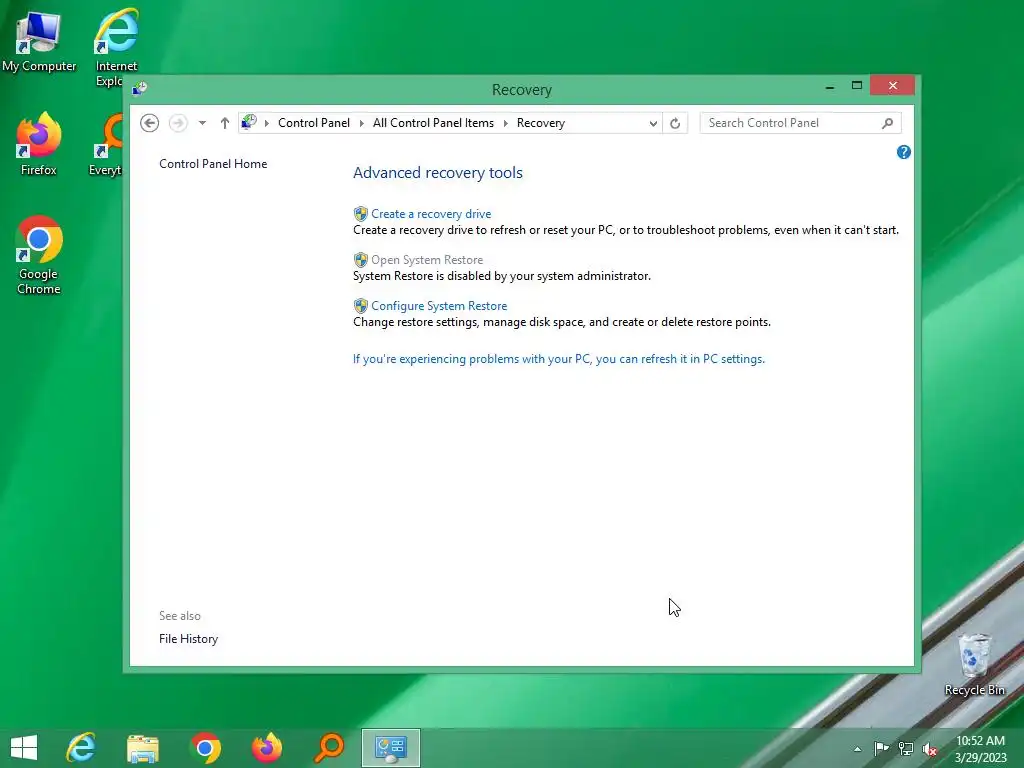Refresh the Recovery page
The width and height of the screenshot is (1024, 768).
pyautogui.click(x=675, y=123)
